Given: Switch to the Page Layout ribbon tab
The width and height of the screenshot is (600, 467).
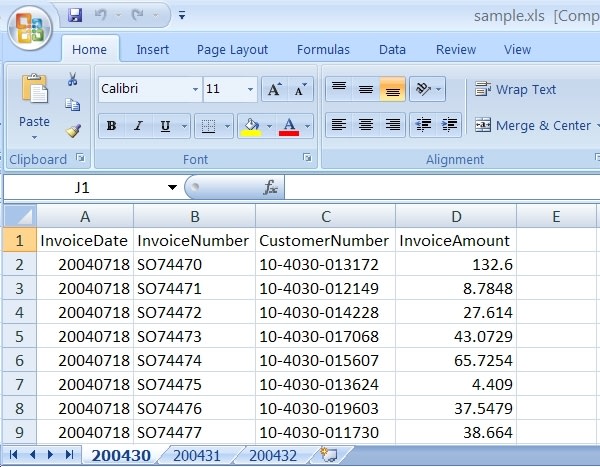Looking at the screenshot, I should tap(232, 50).
